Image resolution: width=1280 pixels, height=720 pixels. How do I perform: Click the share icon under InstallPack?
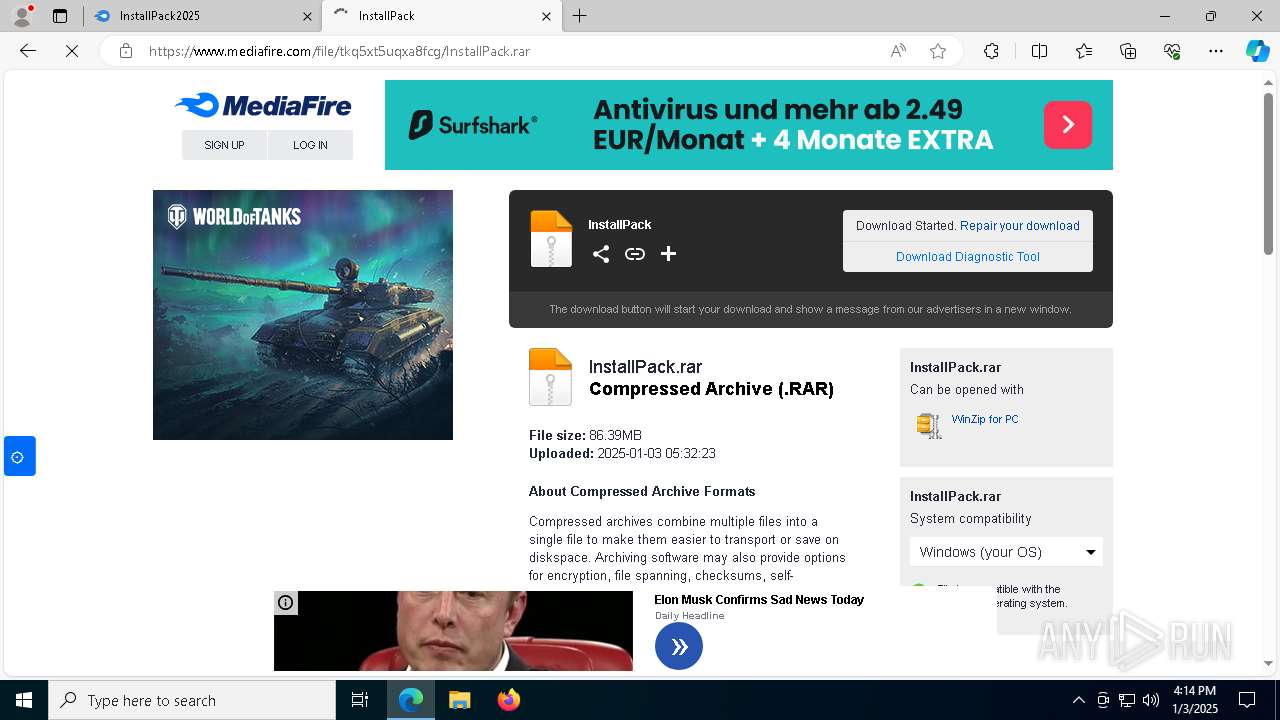(600, 254)
